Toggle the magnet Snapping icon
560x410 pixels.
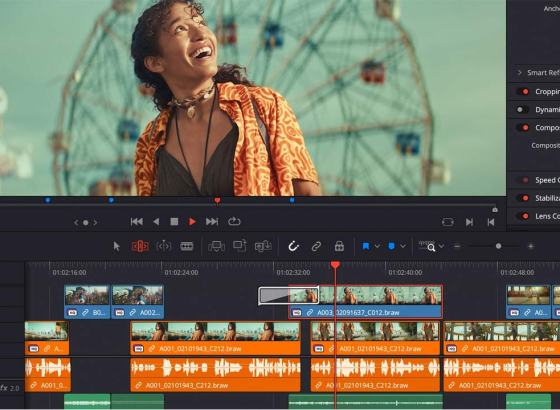(293, 246)
